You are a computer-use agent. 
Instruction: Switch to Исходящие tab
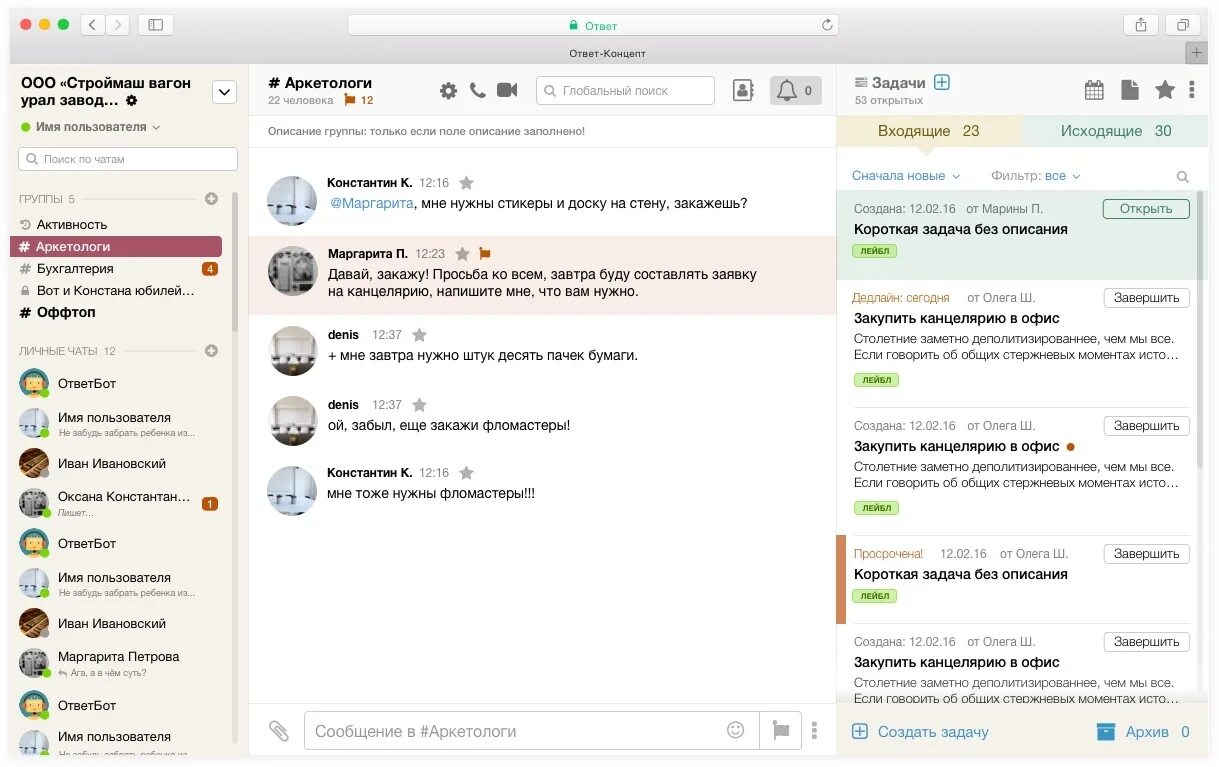point(1116,131)
